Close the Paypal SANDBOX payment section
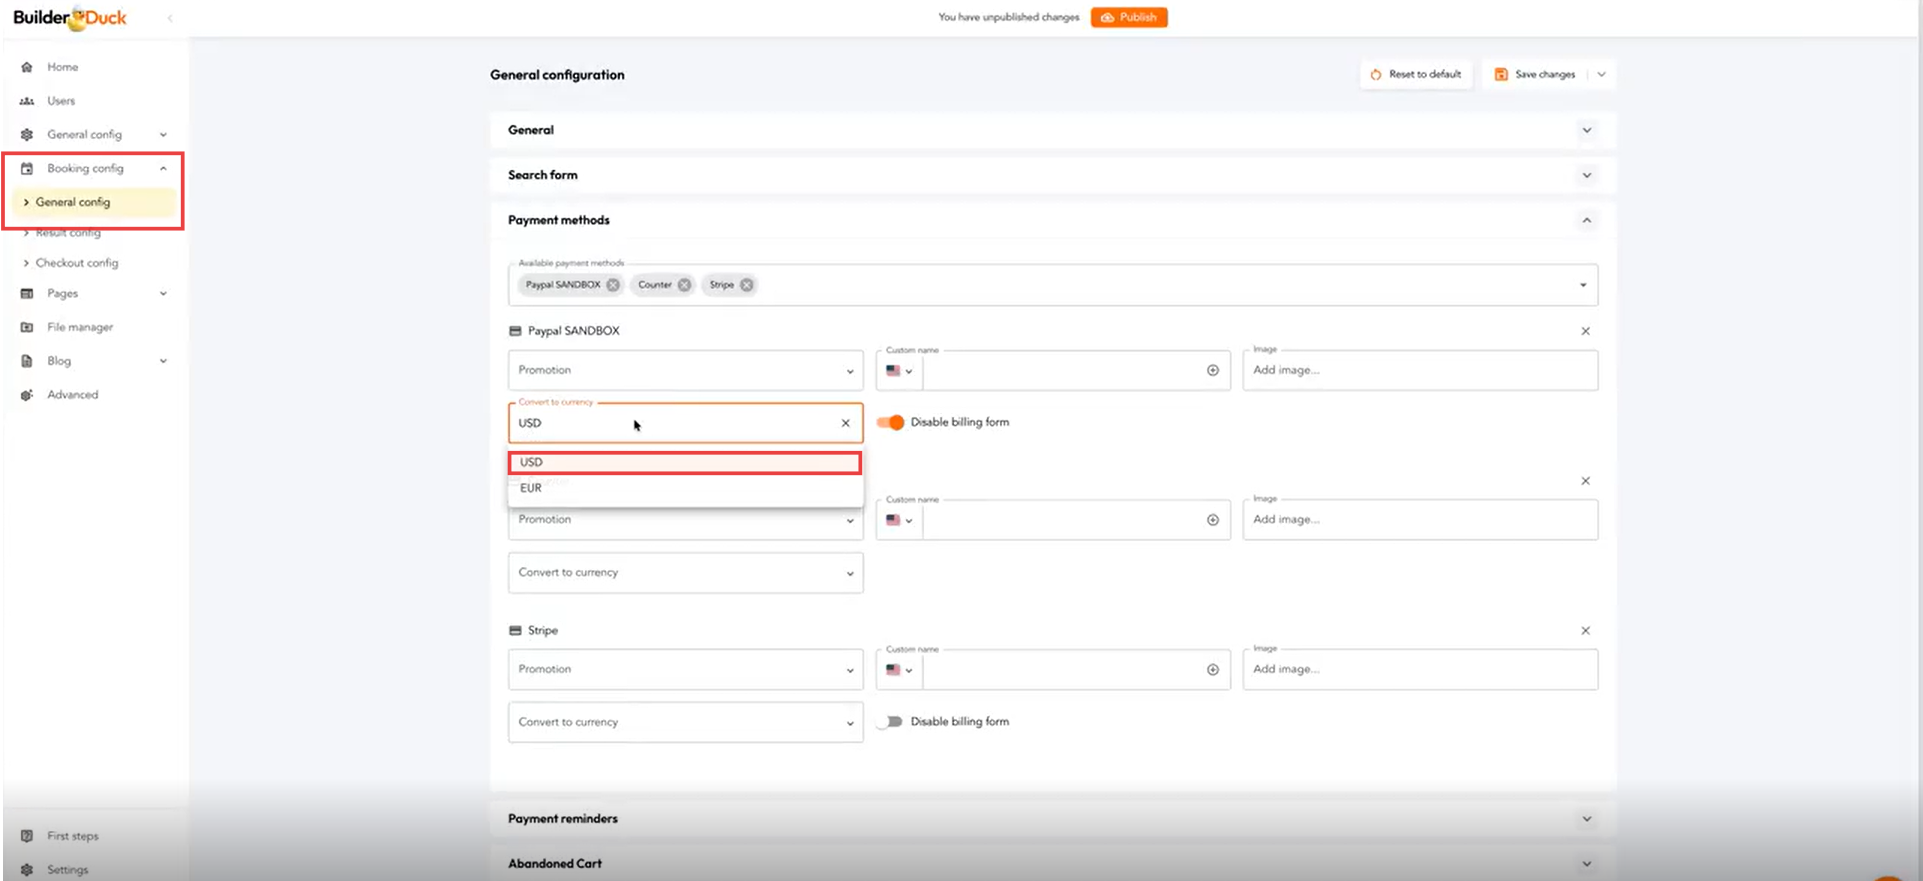The image size is (1923, 881). (x=1585, y=331)
